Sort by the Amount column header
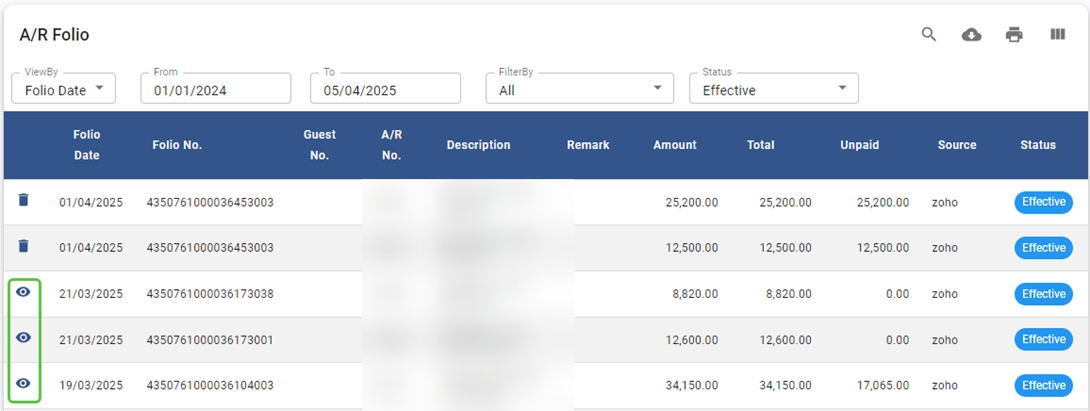 674,145
